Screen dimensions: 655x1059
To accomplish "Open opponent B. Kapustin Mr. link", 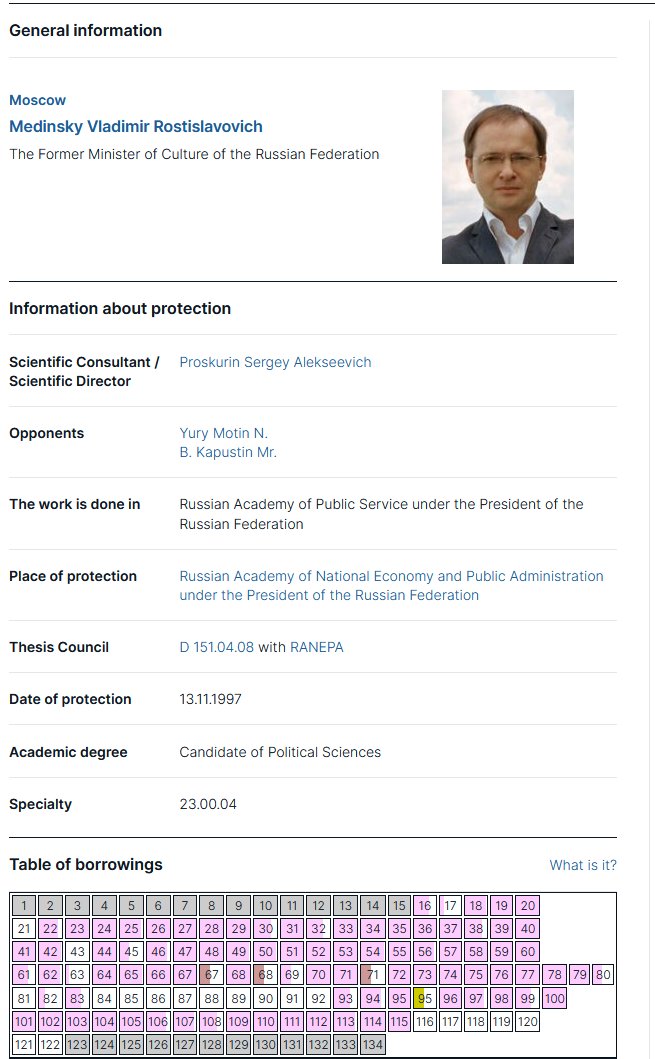I will pos(228,452).
